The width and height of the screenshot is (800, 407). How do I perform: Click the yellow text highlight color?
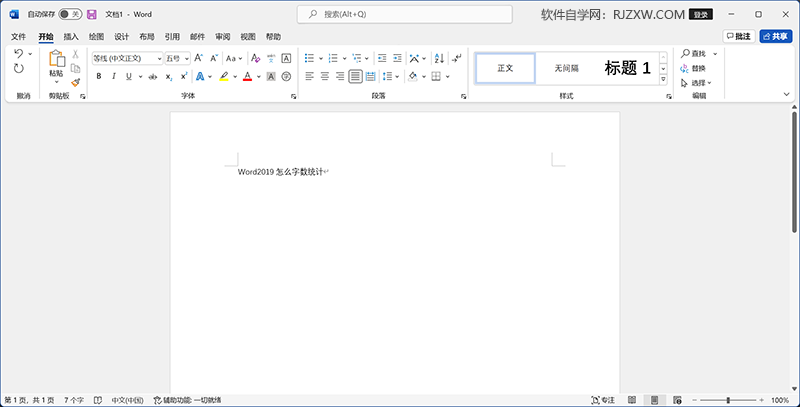223,77
